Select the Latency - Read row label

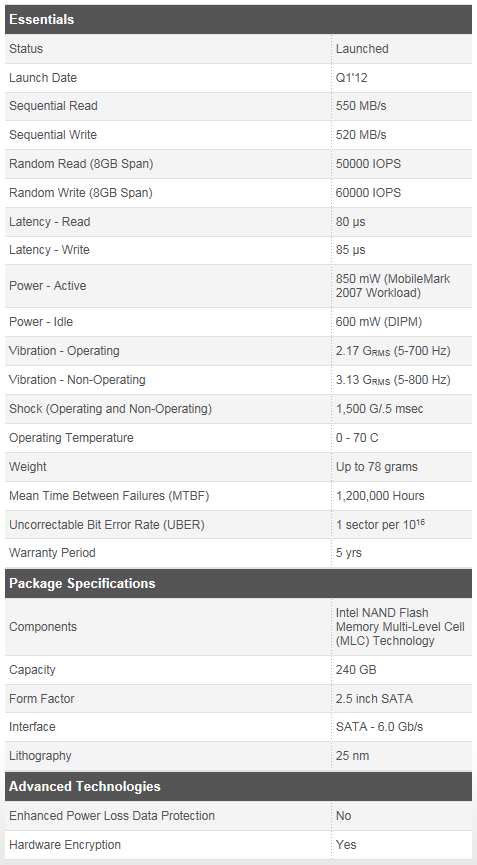click(x=50, y=222)
